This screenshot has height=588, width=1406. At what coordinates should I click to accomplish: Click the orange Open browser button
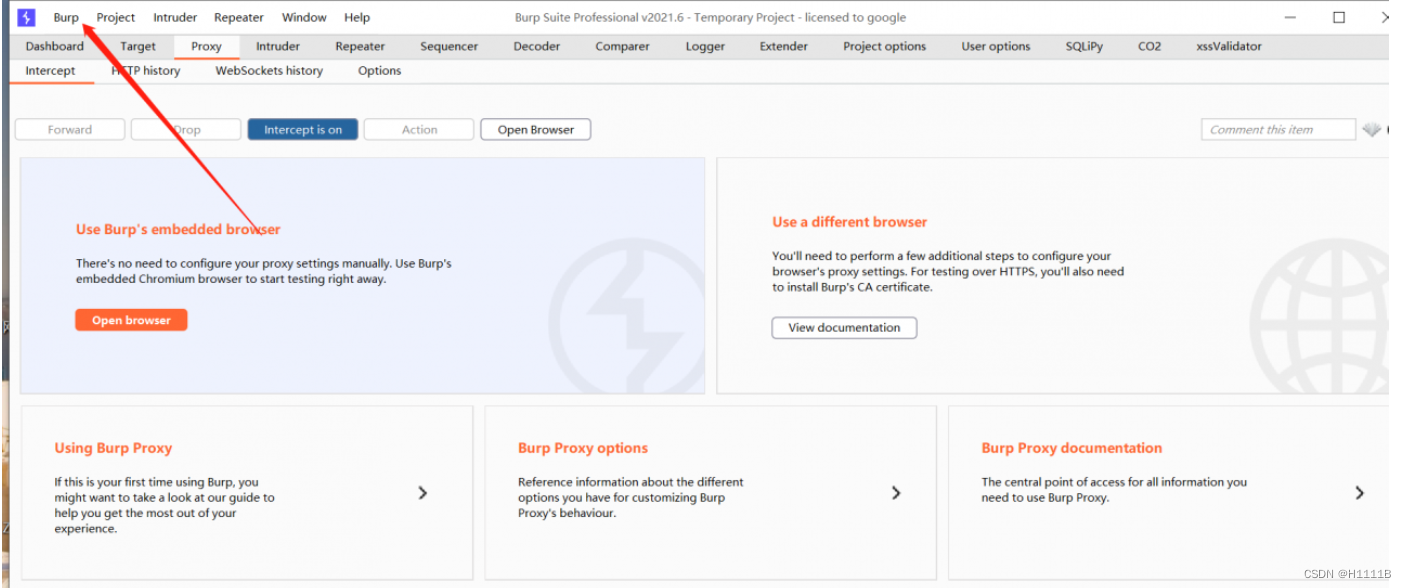click(131, 320)
